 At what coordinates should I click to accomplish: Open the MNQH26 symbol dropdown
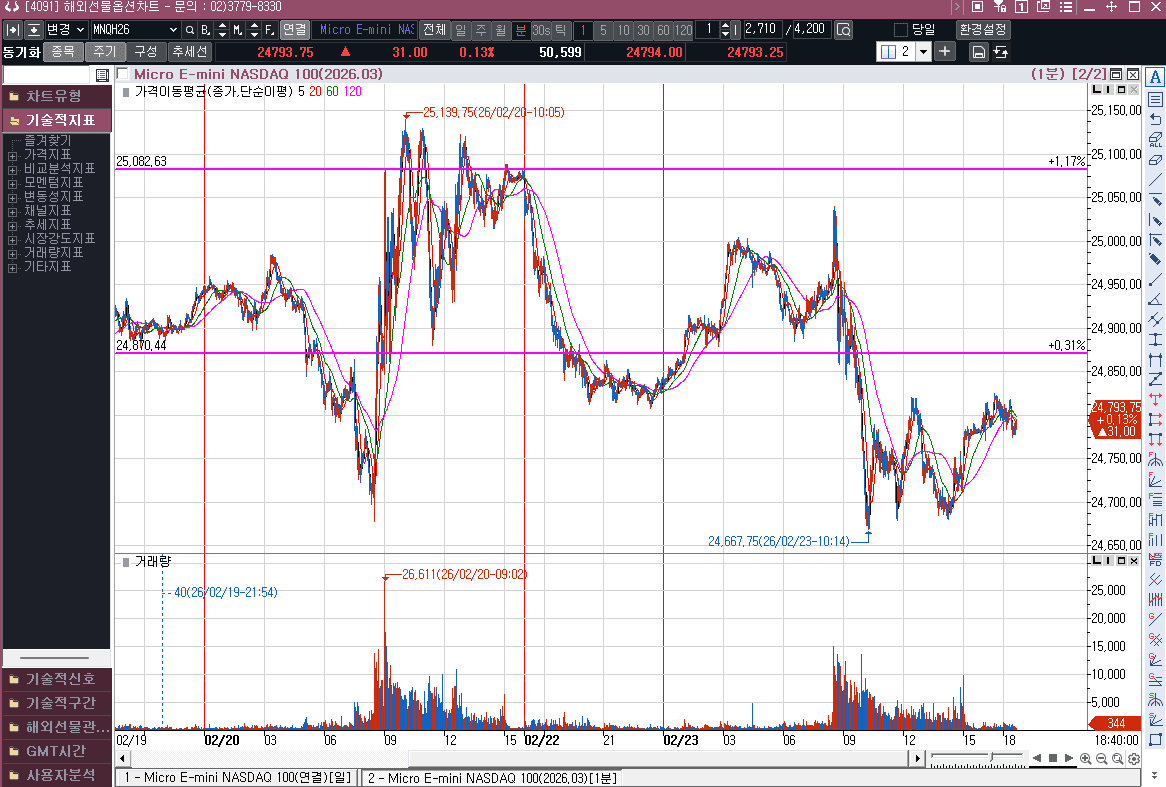pyautogui.click(x=171, y=29)
